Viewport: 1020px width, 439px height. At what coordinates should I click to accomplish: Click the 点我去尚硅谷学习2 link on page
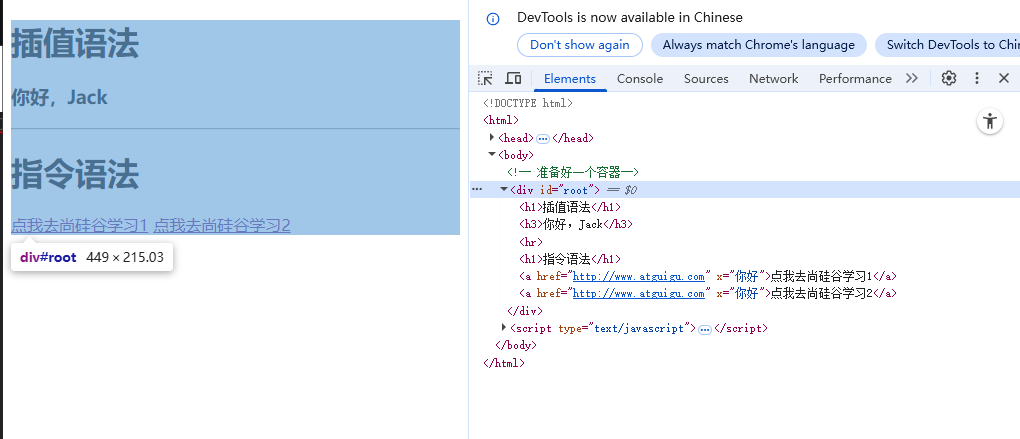pyautogui.click(x=222, y=226)
